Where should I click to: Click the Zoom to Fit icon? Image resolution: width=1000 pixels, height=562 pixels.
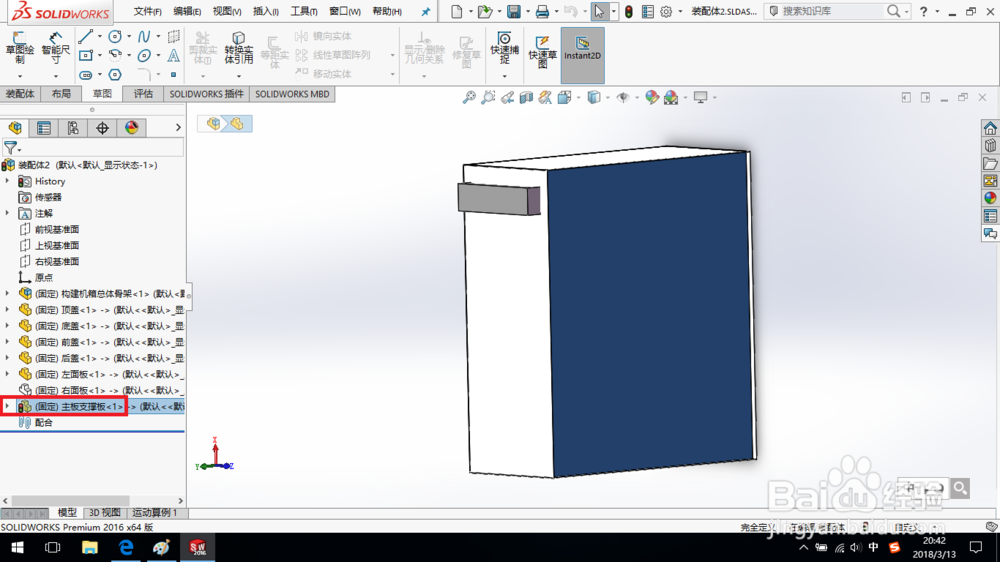pos(469,97)
